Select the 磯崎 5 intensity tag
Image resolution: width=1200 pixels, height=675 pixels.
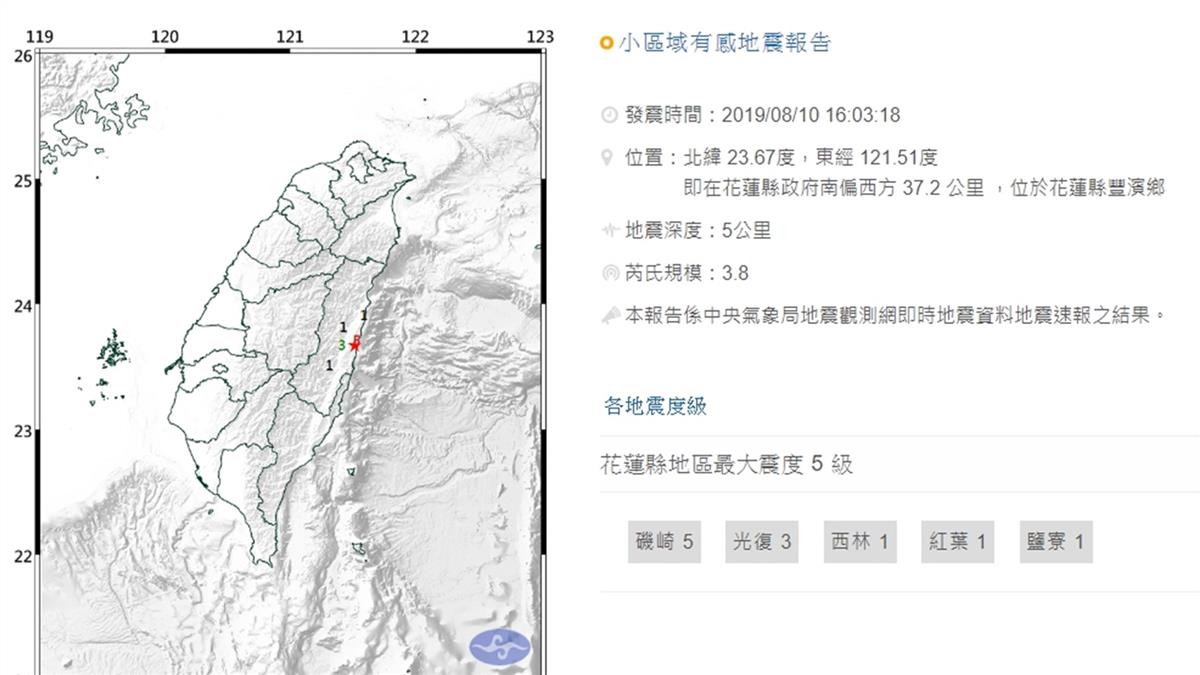pyautogui.click(x=664, y=542)
